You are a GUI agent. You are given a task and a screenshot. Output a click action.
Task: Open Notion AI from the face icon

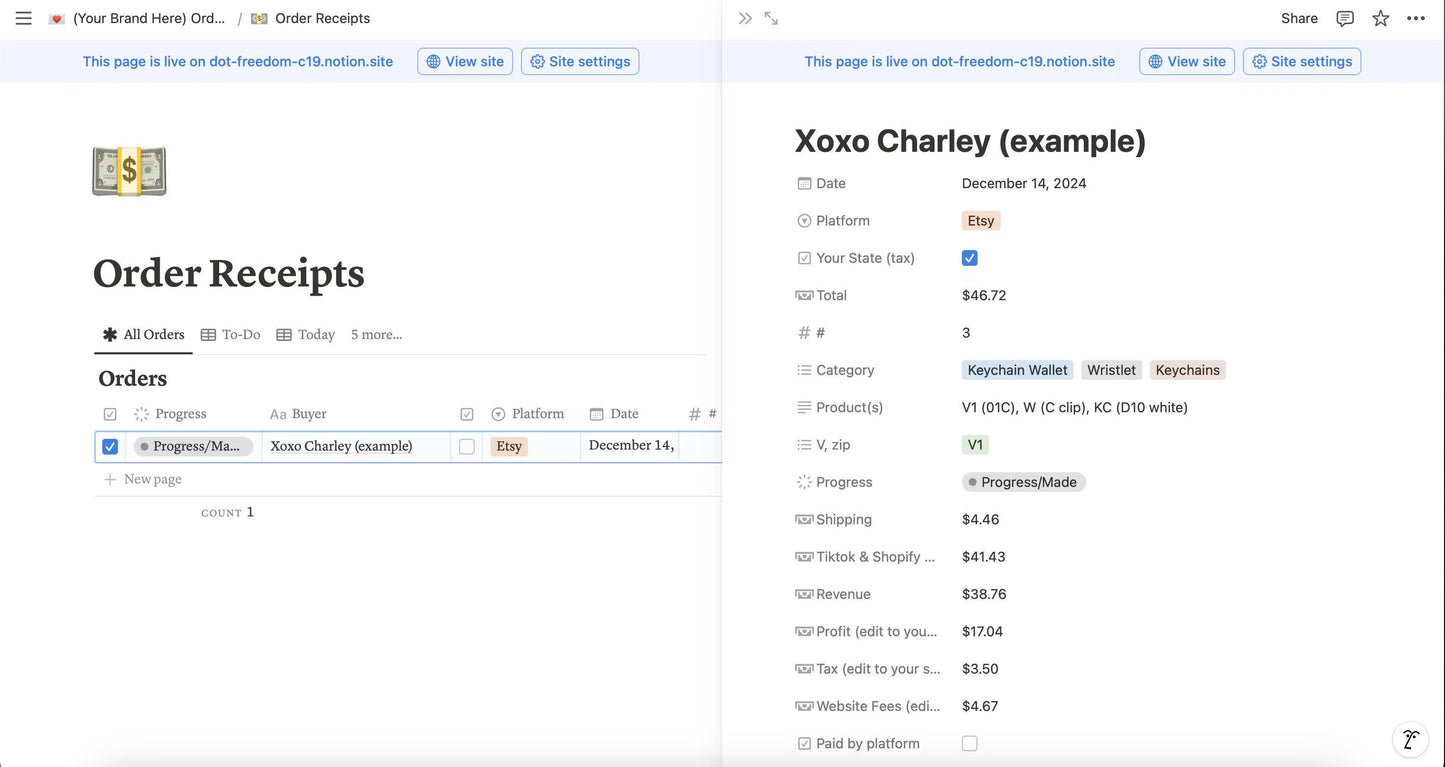pyautogui.click(x=1409, y=738)
